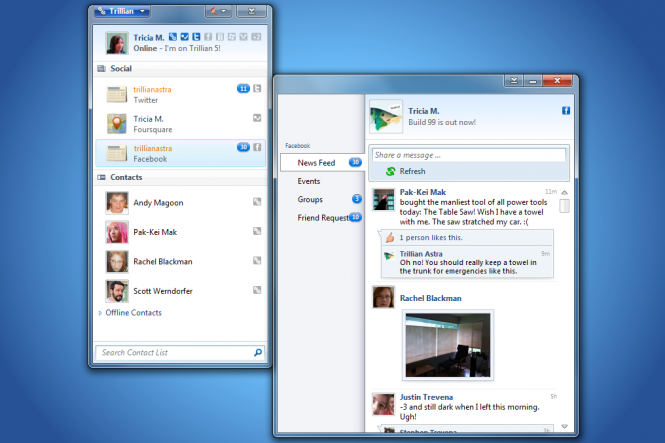Open the Tricia M. Foursquare entry

click(x=180, y=124)
